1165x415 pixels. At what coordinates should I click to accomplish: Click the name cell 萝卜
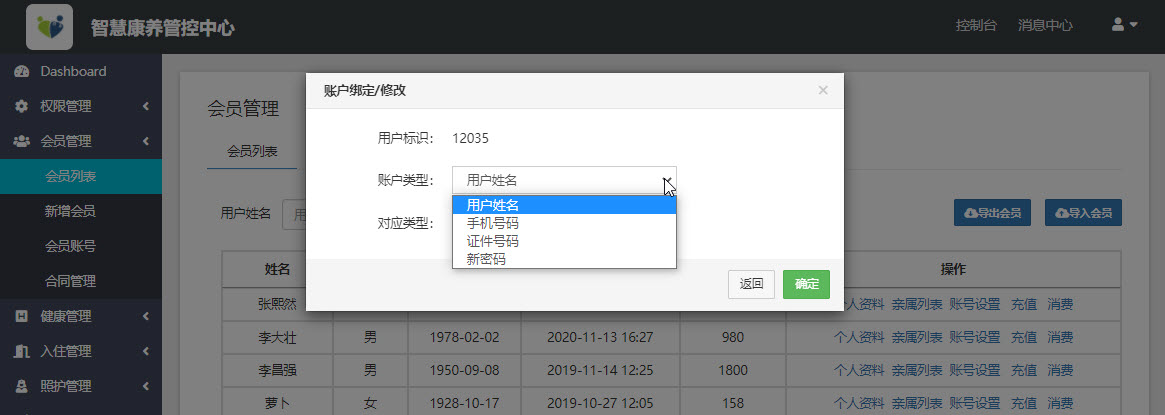click(277, 403)
